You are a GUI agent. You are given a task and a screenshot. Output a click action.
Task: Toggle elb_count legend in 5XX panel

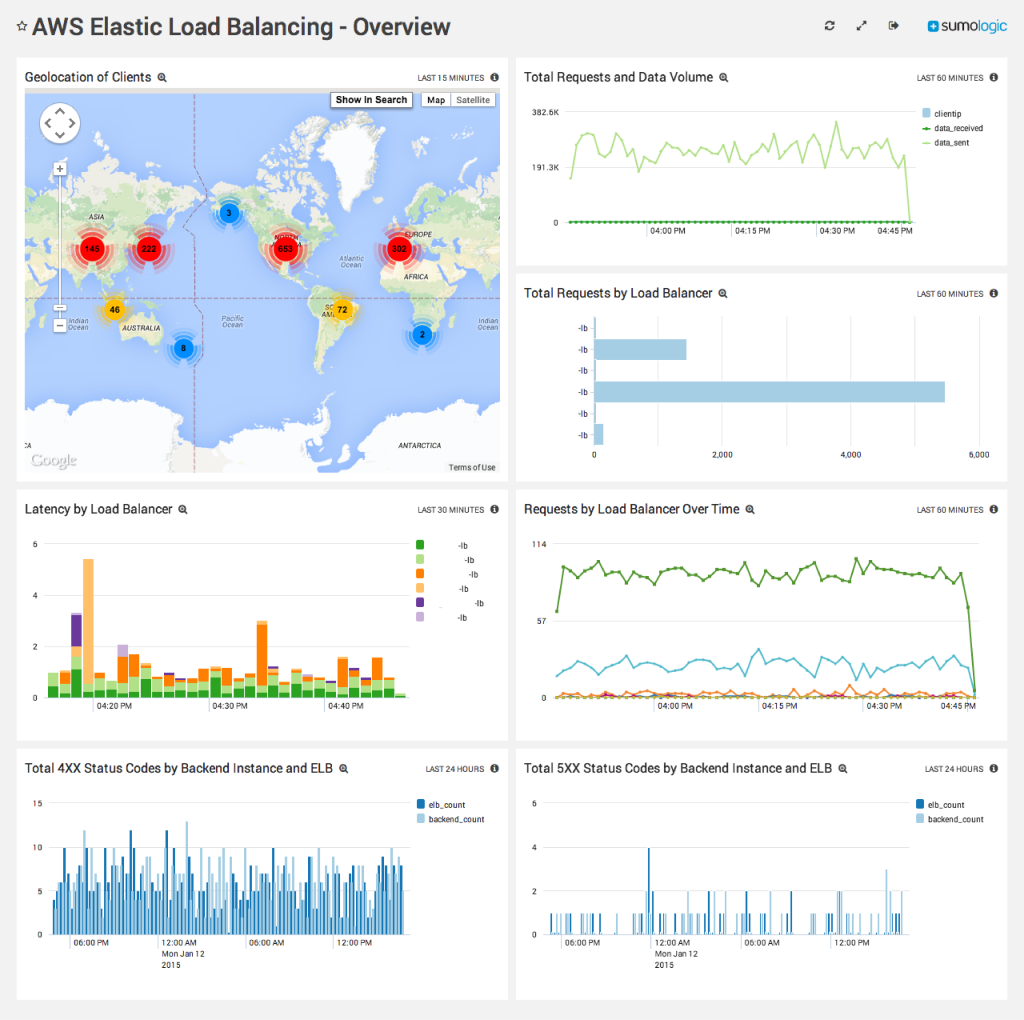pos(940,805)
